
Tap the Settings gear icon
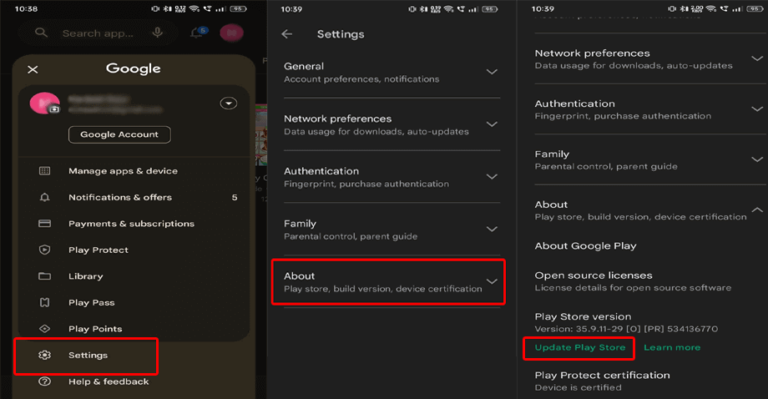(x=45, y=355)
